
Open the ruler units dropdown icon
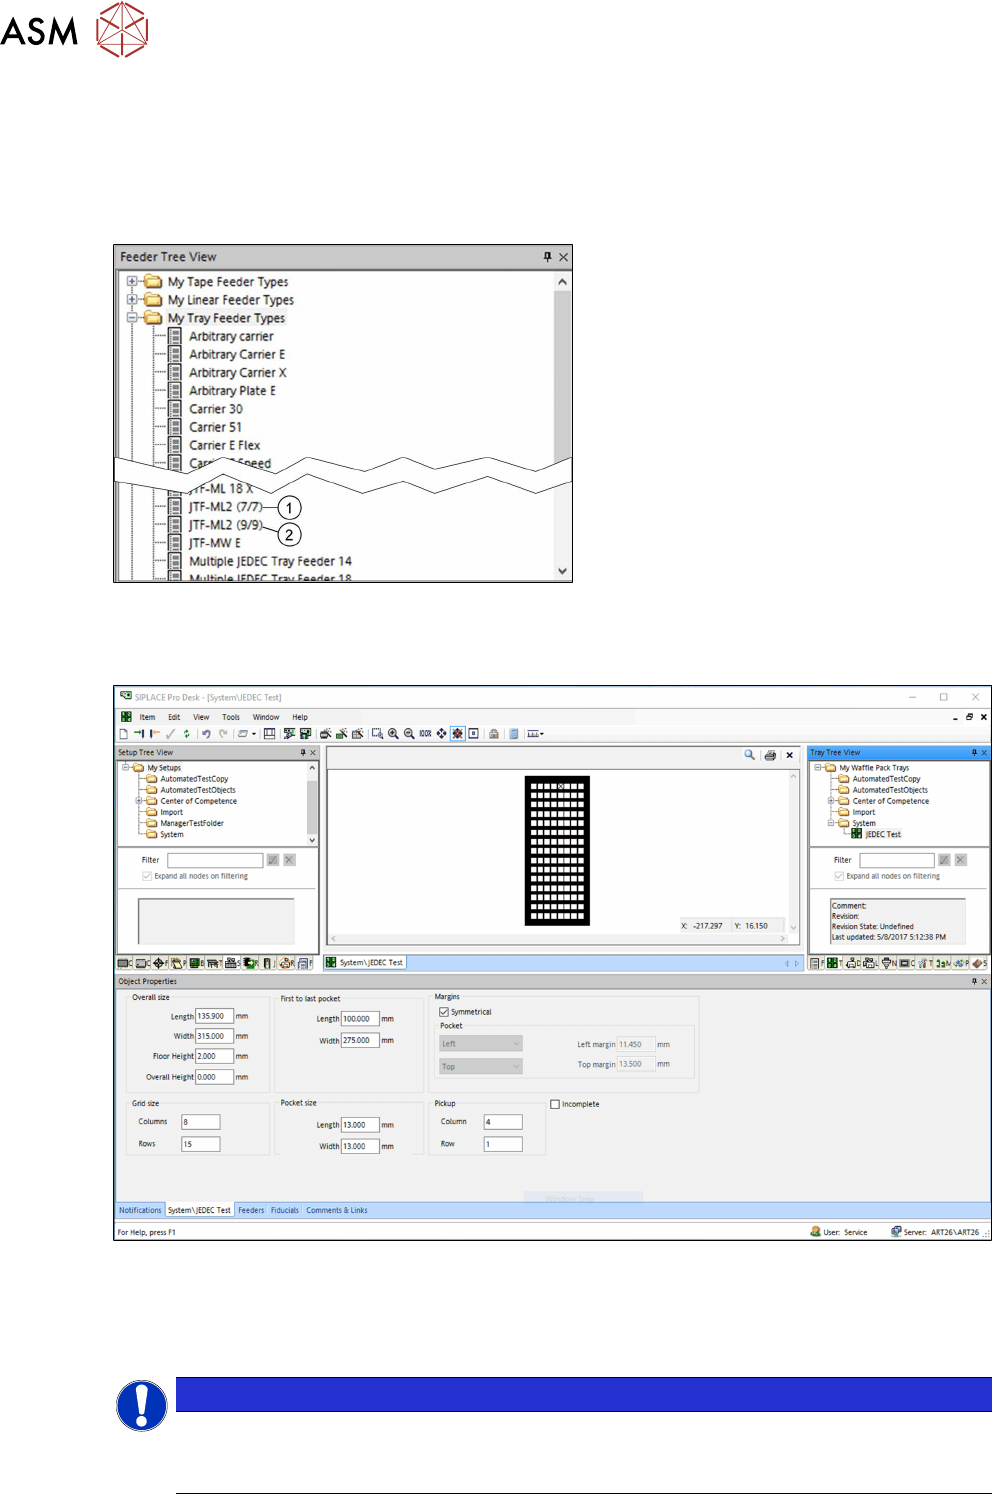point(535,733)
